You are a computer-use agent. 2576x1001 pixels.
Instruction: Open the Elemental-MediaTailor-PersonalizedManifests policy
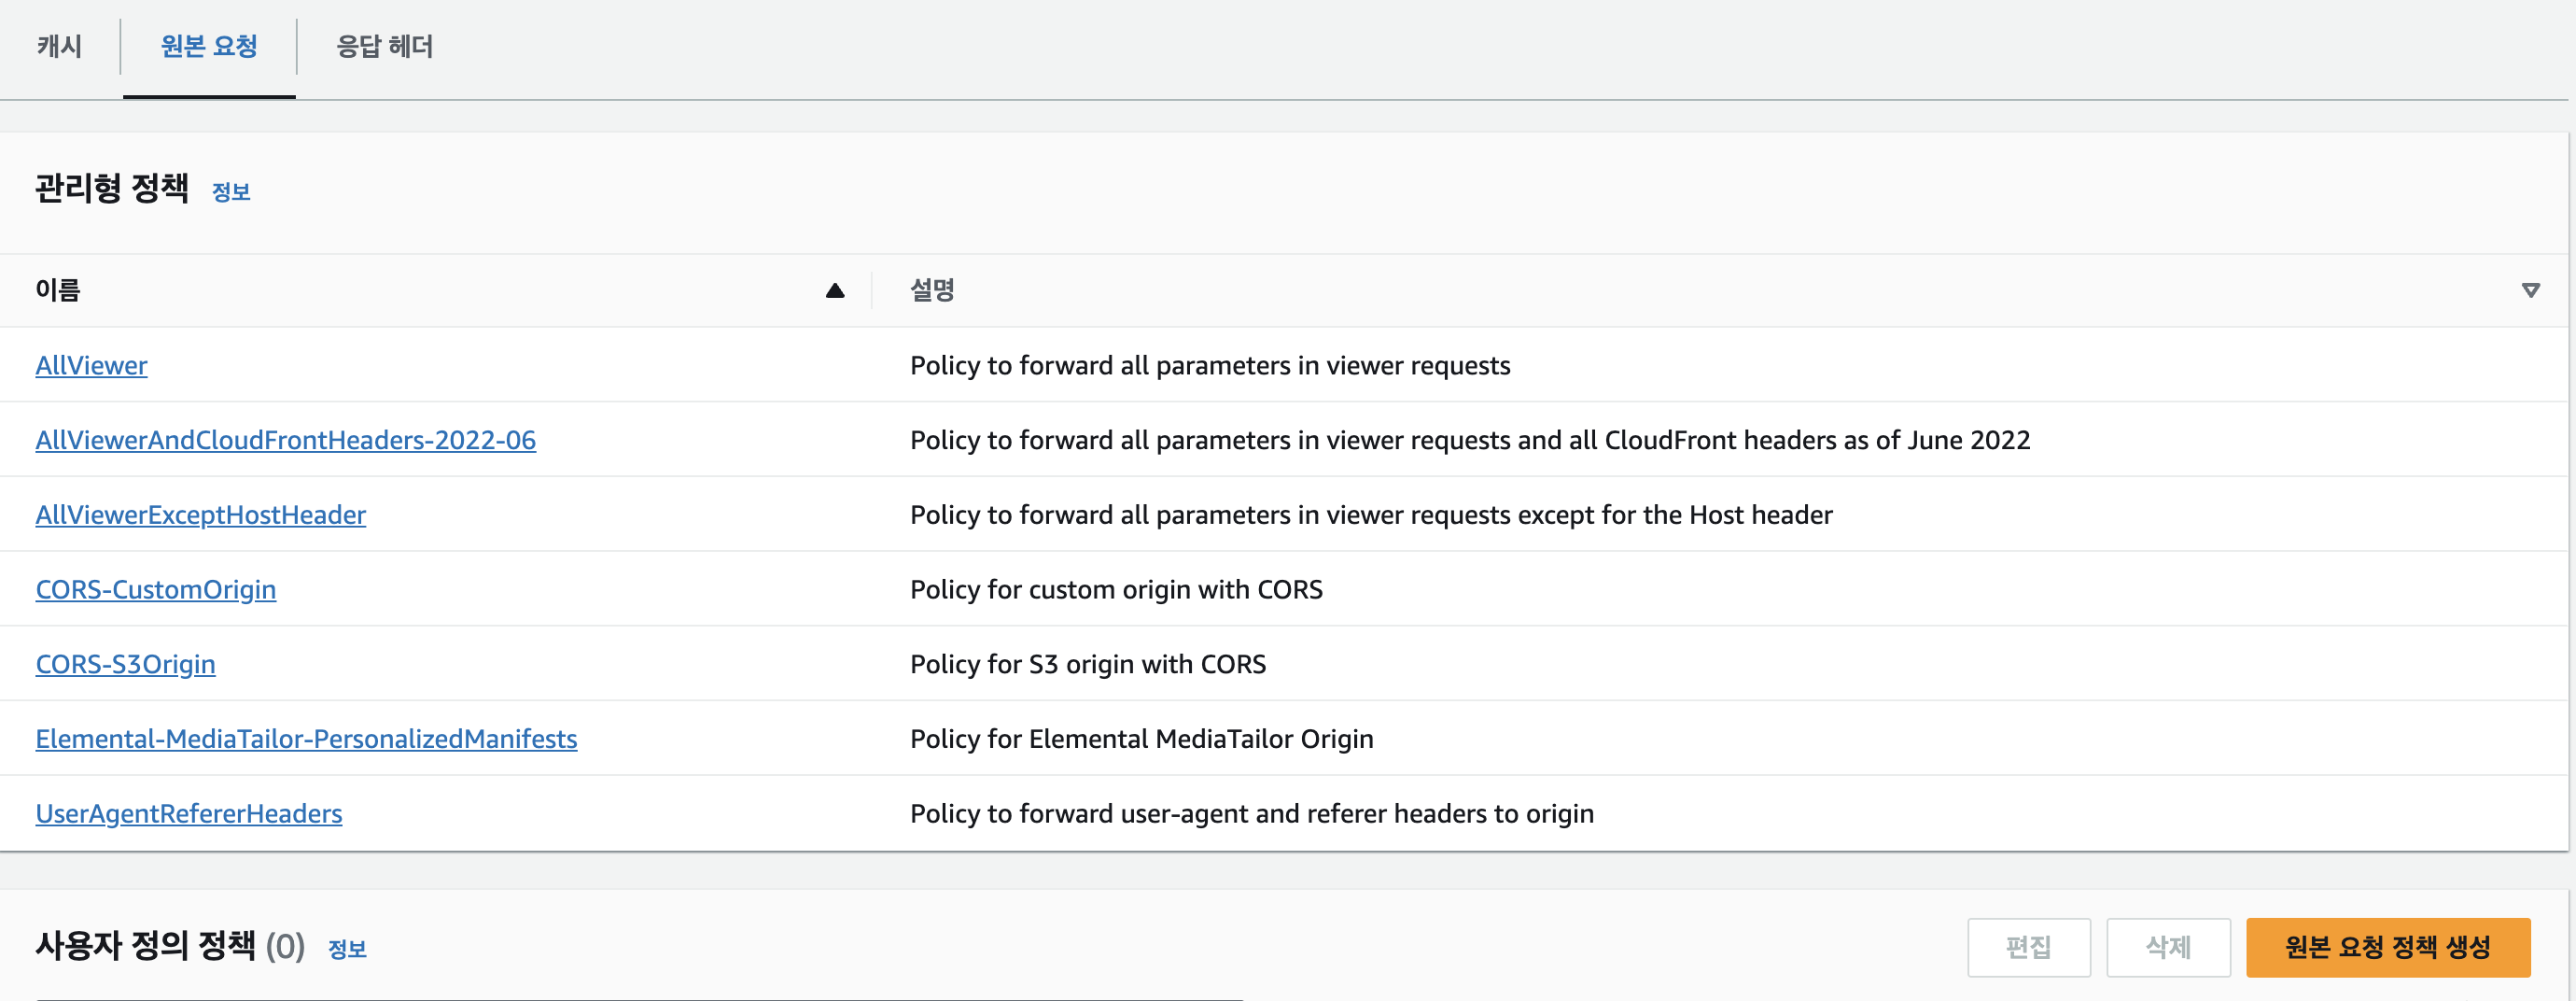click(x=306, y=739)
